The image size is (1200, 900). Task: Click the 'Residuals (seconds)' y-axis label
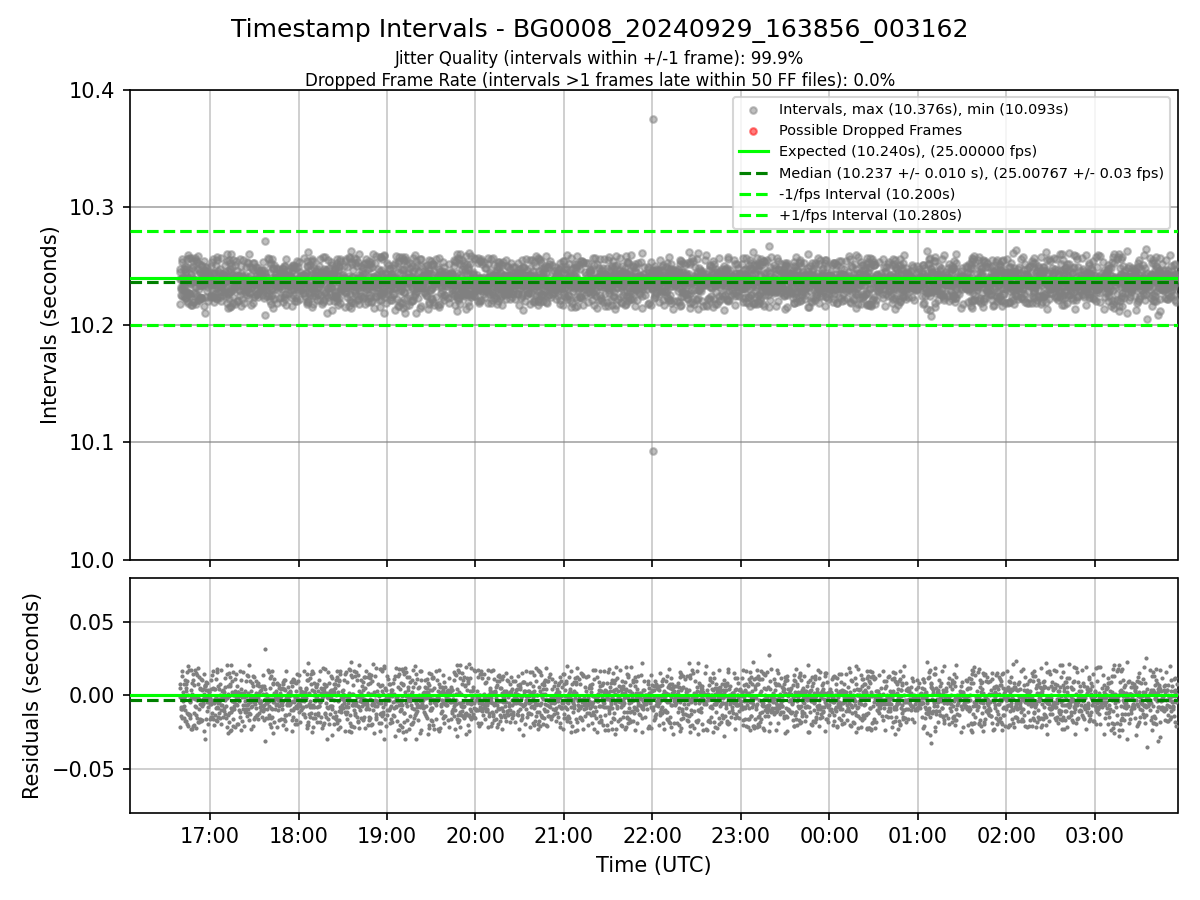point(31,696)
